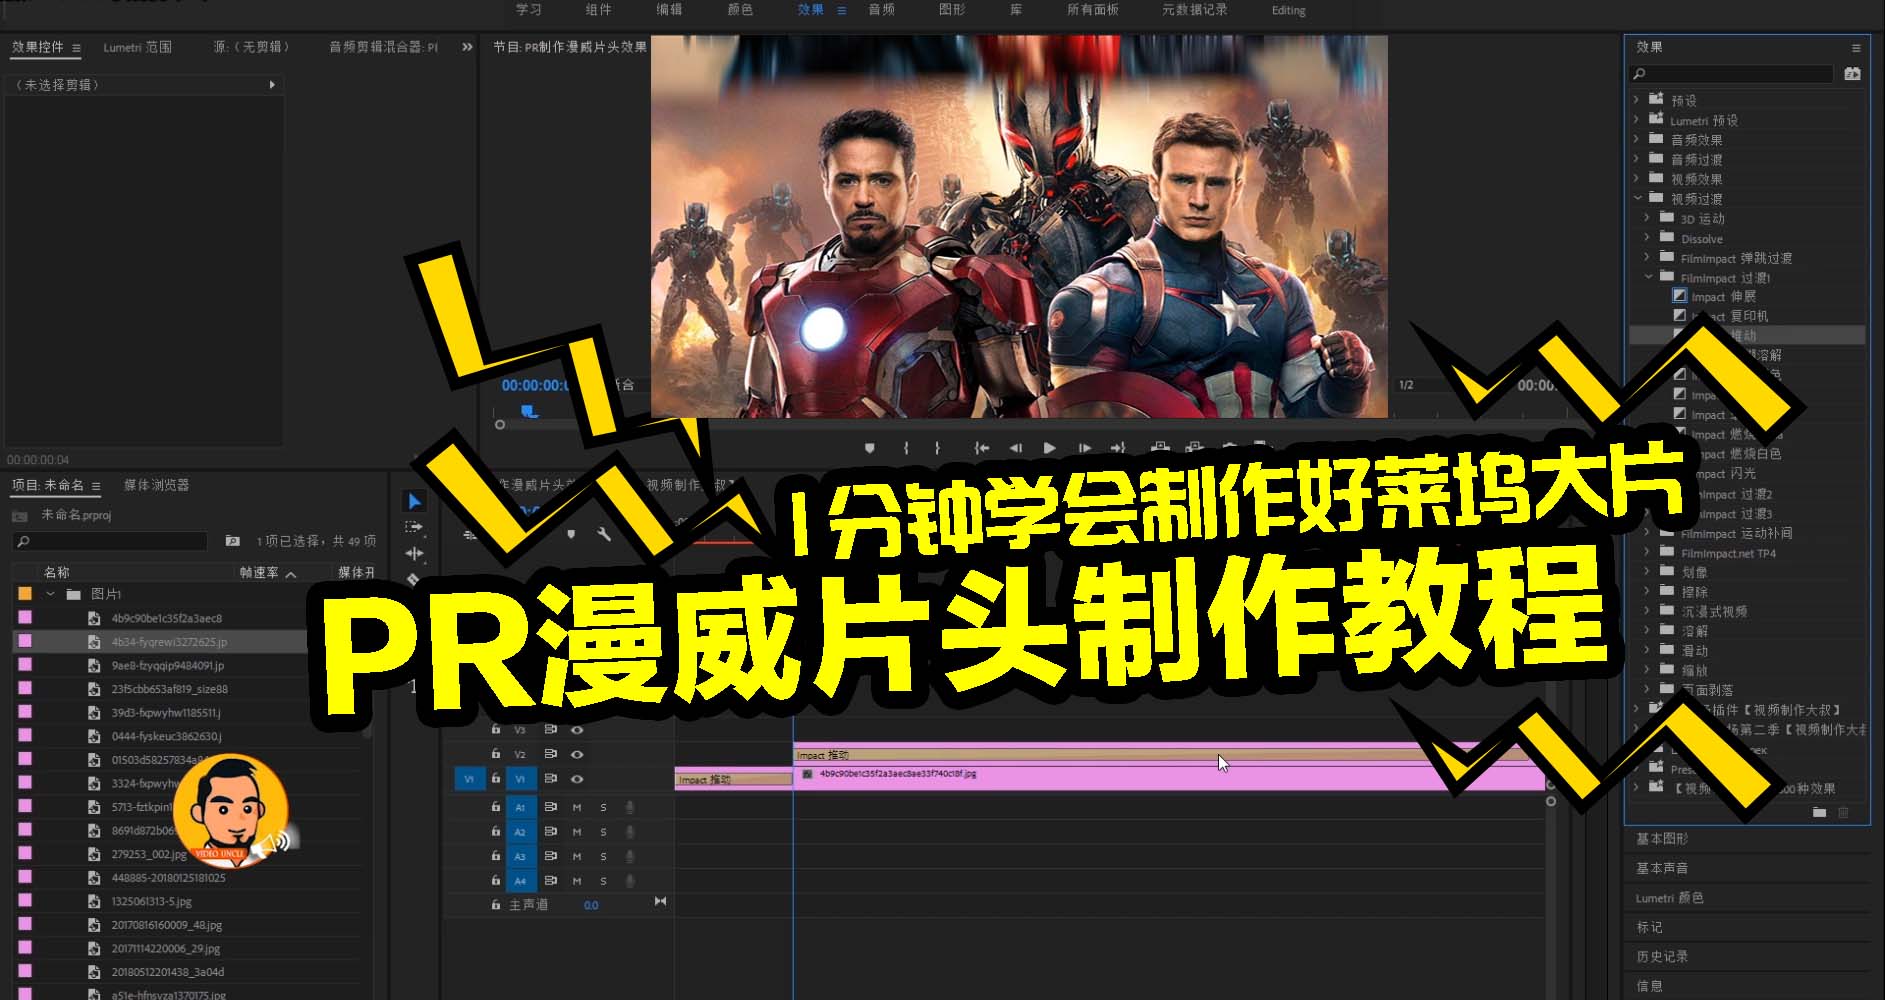Click Mark In bracket button
The height and width of the screenshot is (1000, 1885).
pos(906,448)
